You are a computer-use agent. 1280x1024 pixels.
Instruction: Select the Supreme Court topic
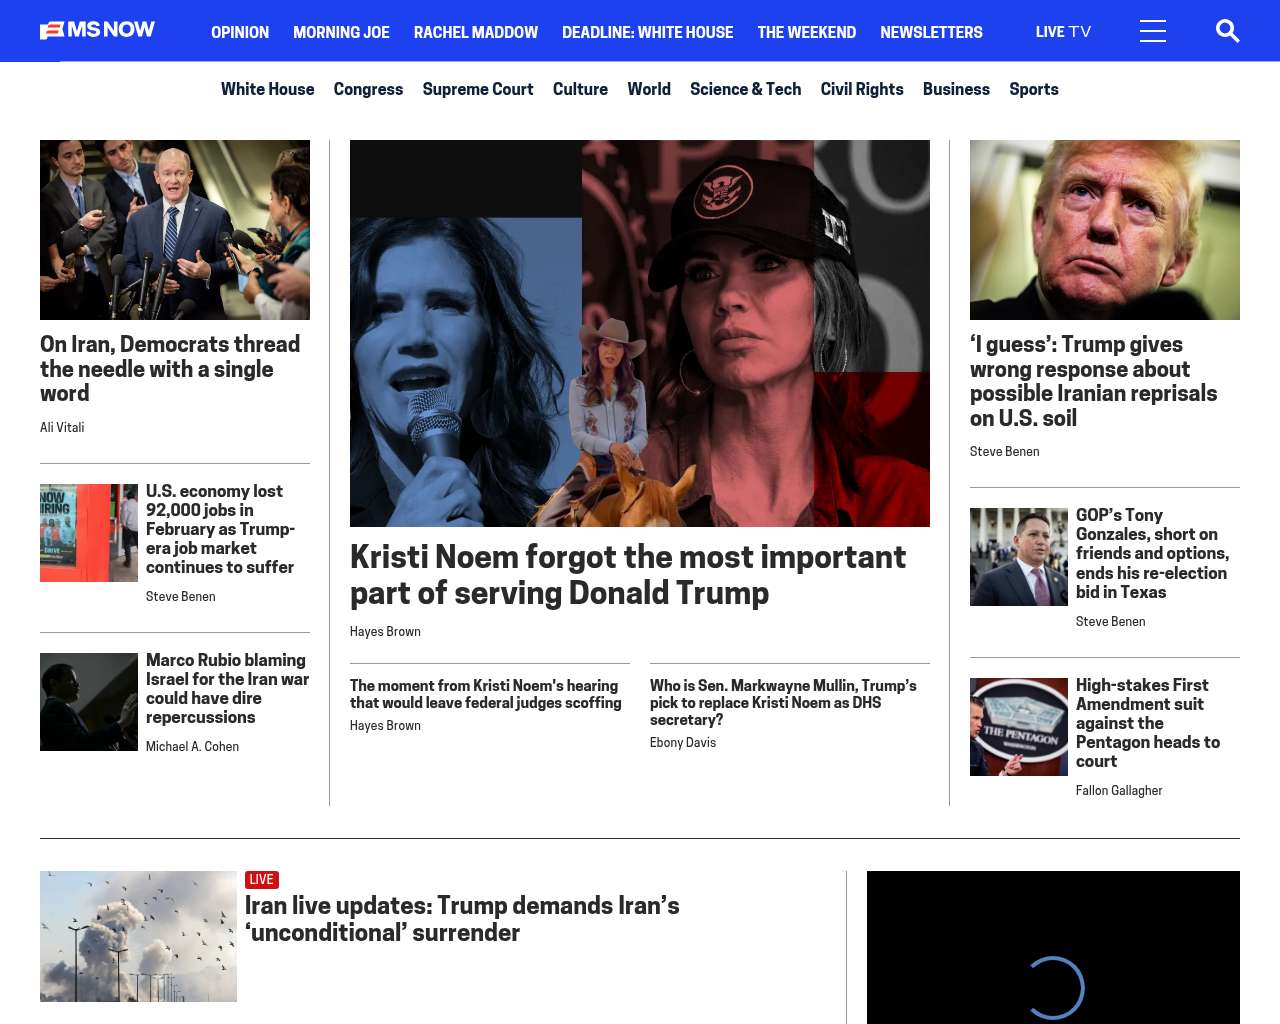(477, 89)
